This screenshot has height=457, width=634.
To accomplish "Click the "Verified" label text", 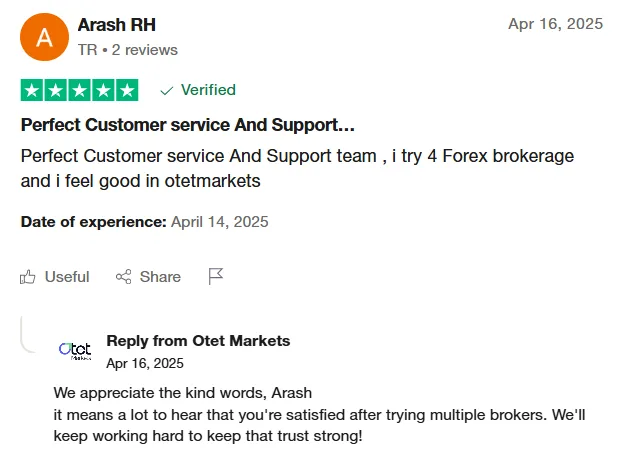I will point(208,90).
